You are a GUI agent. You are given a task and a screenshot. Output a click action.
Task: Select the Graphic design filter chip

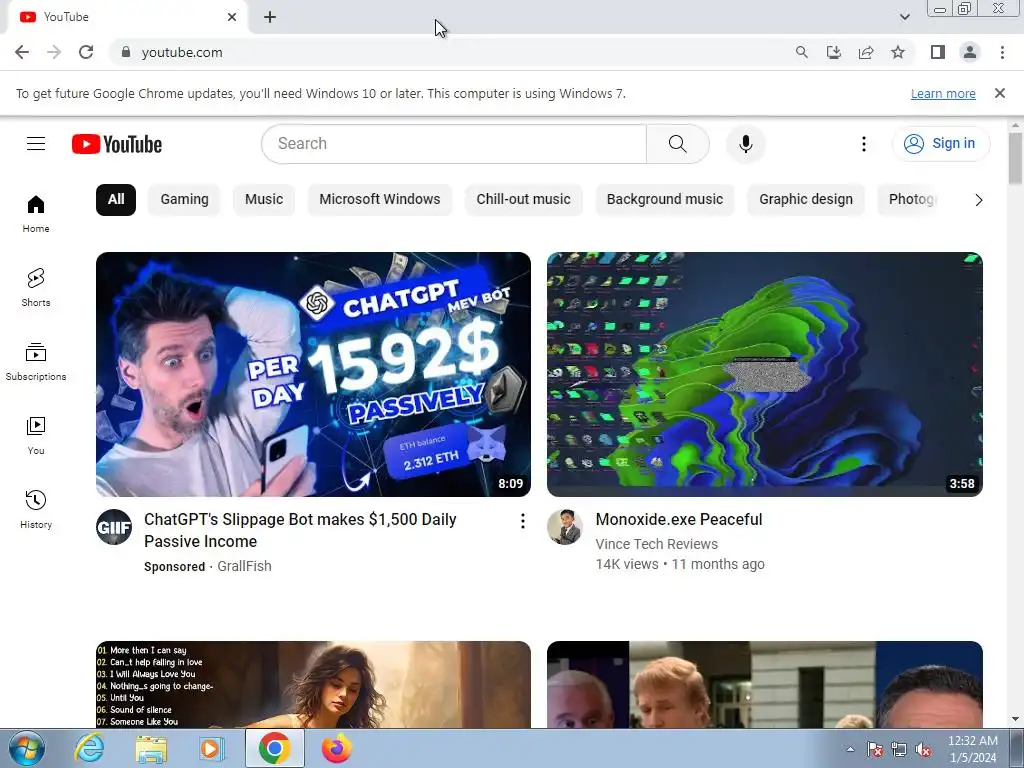tap(806, 200)
